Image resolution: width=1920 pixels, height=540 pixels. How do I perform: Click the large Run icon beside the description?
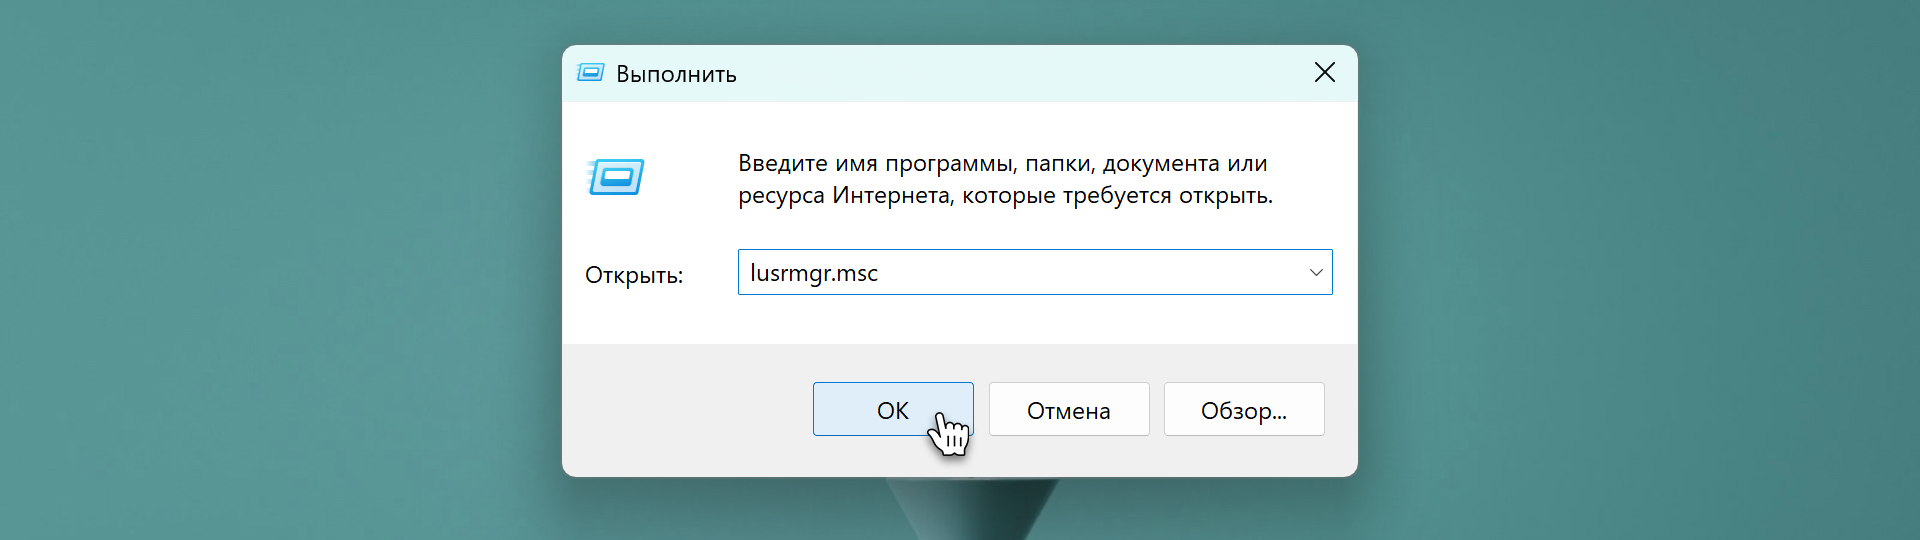pos(615,178)
